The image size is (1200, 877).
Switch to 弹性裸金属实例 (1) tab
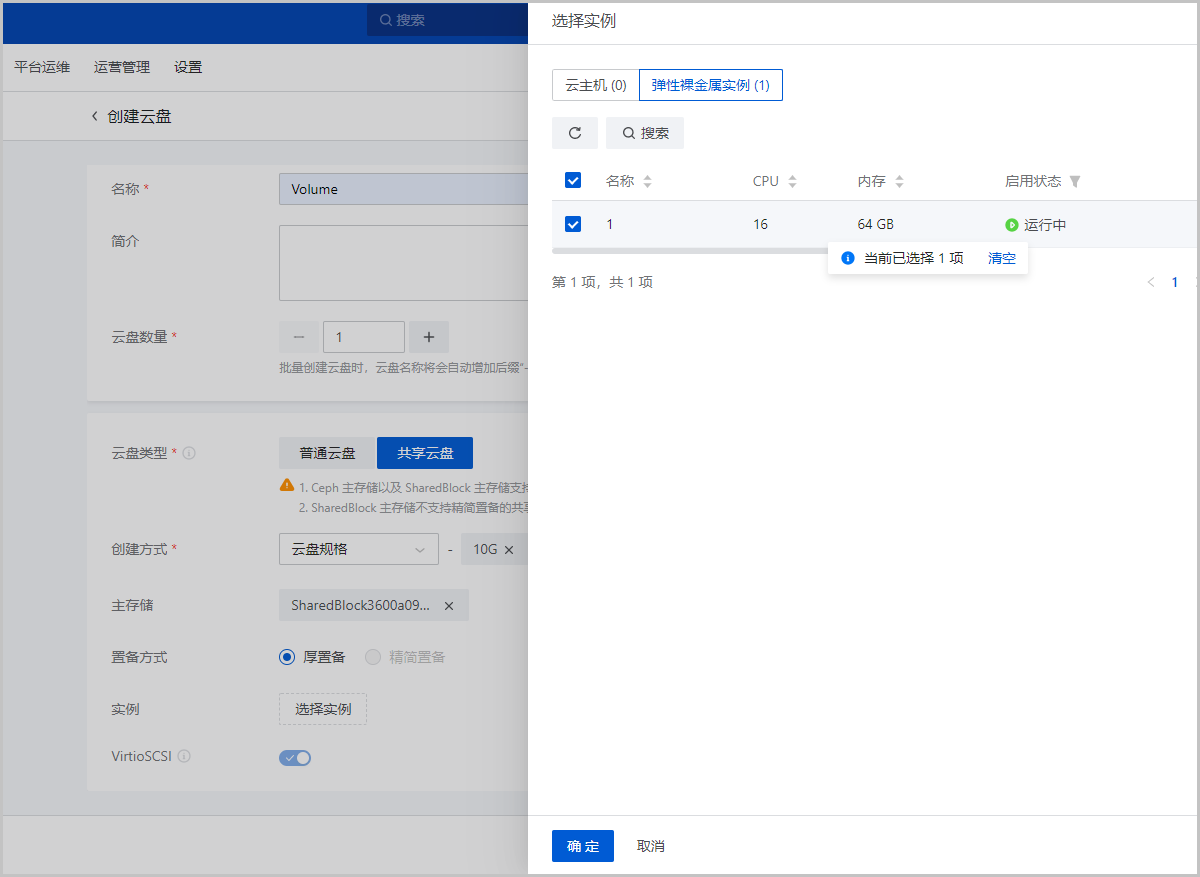[x=710, y=85]
